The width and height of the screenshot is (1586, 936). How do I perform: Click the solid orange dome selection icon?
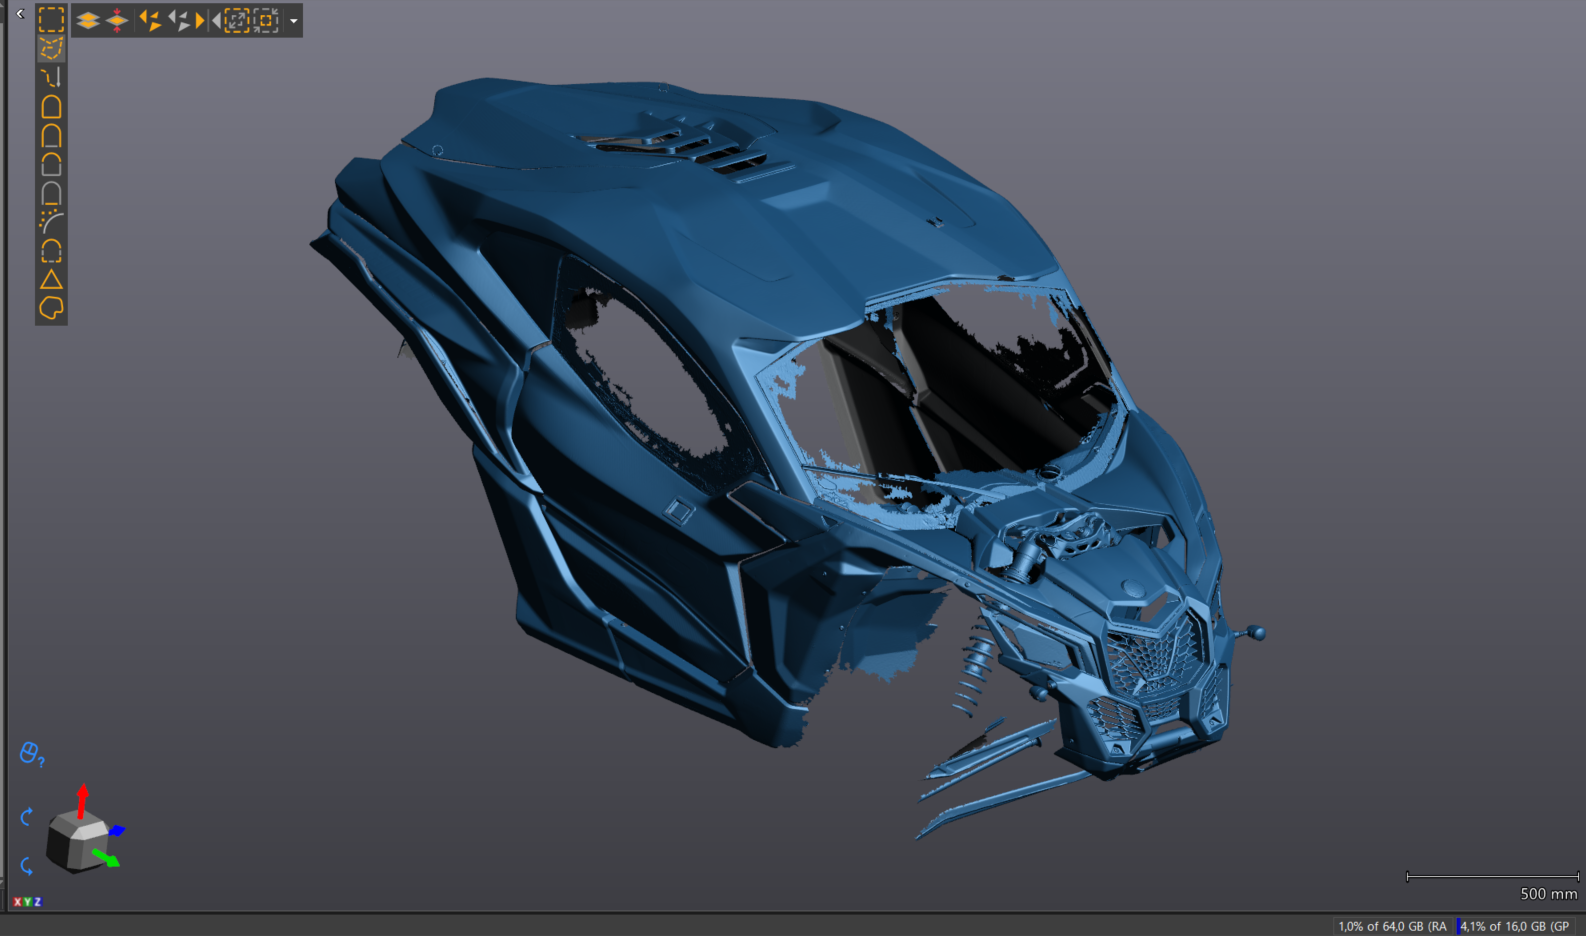tap(51, 106)
